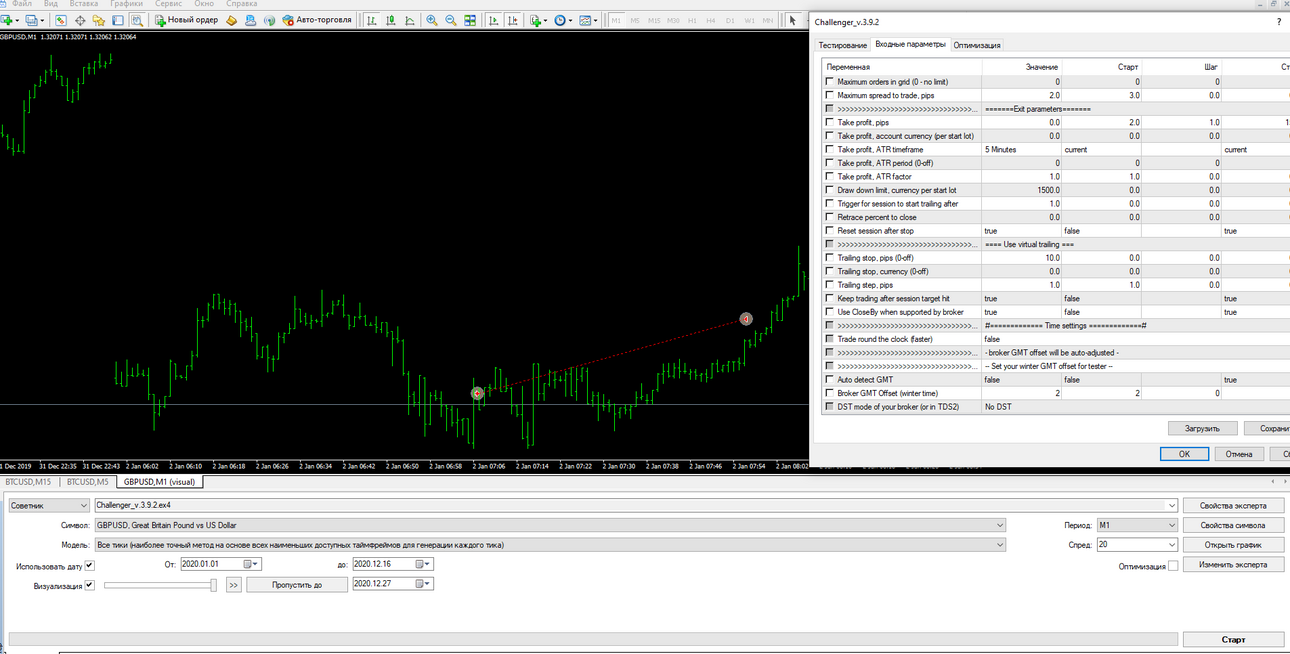Toggle the Market Watch window icon
Image resolution: width=1290 pixels, height=654 pixels.
click(61, 20)
